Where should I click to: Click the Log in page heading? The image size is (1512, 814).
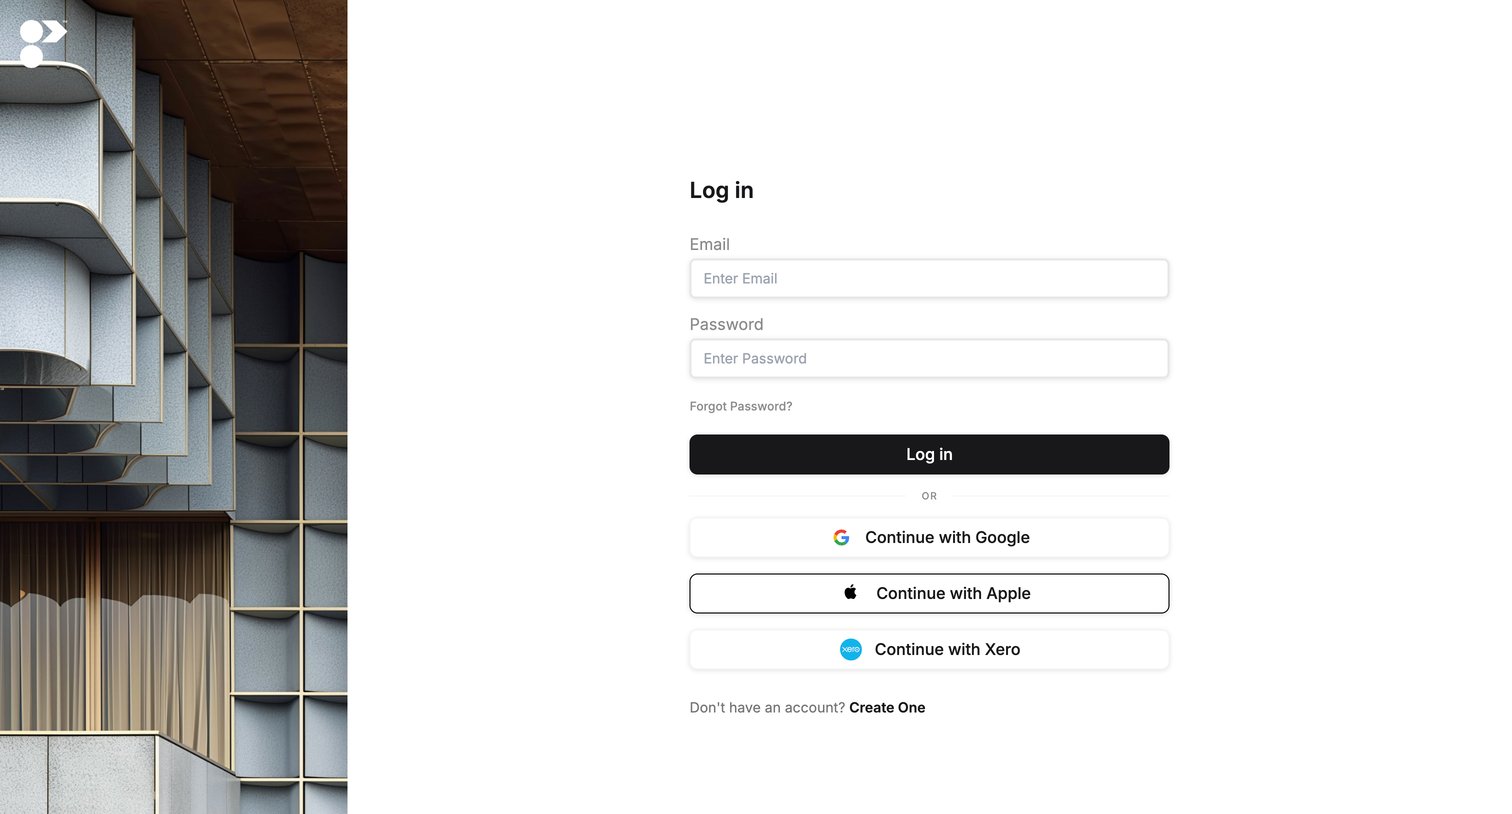point(721,191)
